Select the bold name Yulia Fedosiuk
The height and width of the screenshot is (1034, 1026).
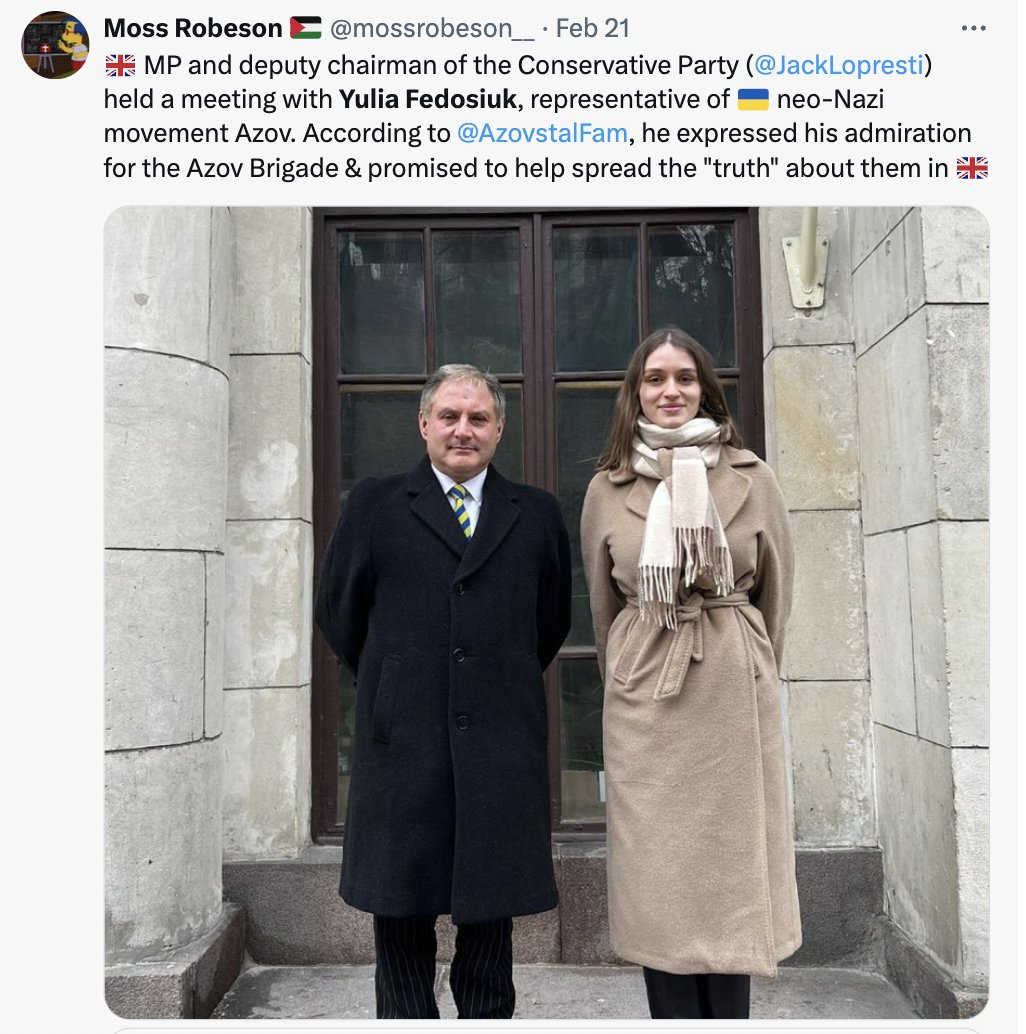427,100
